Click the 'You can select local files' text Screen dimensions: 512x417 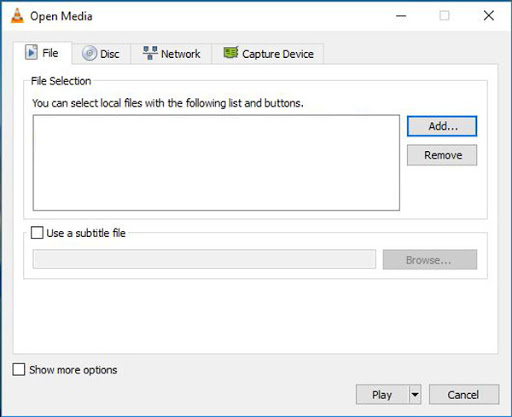(x=168, y=103)
